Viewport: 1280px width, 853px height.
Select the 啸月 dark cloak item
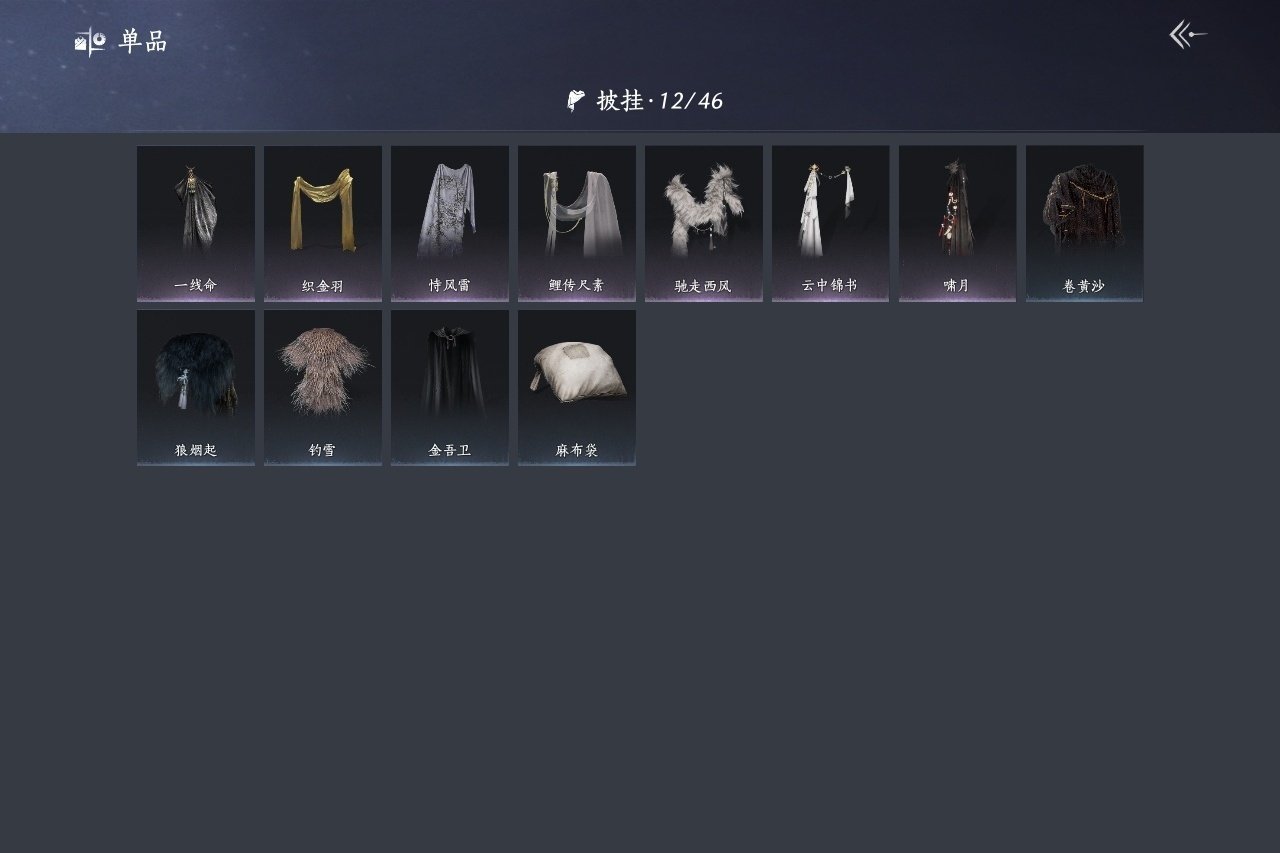(958, 223)
